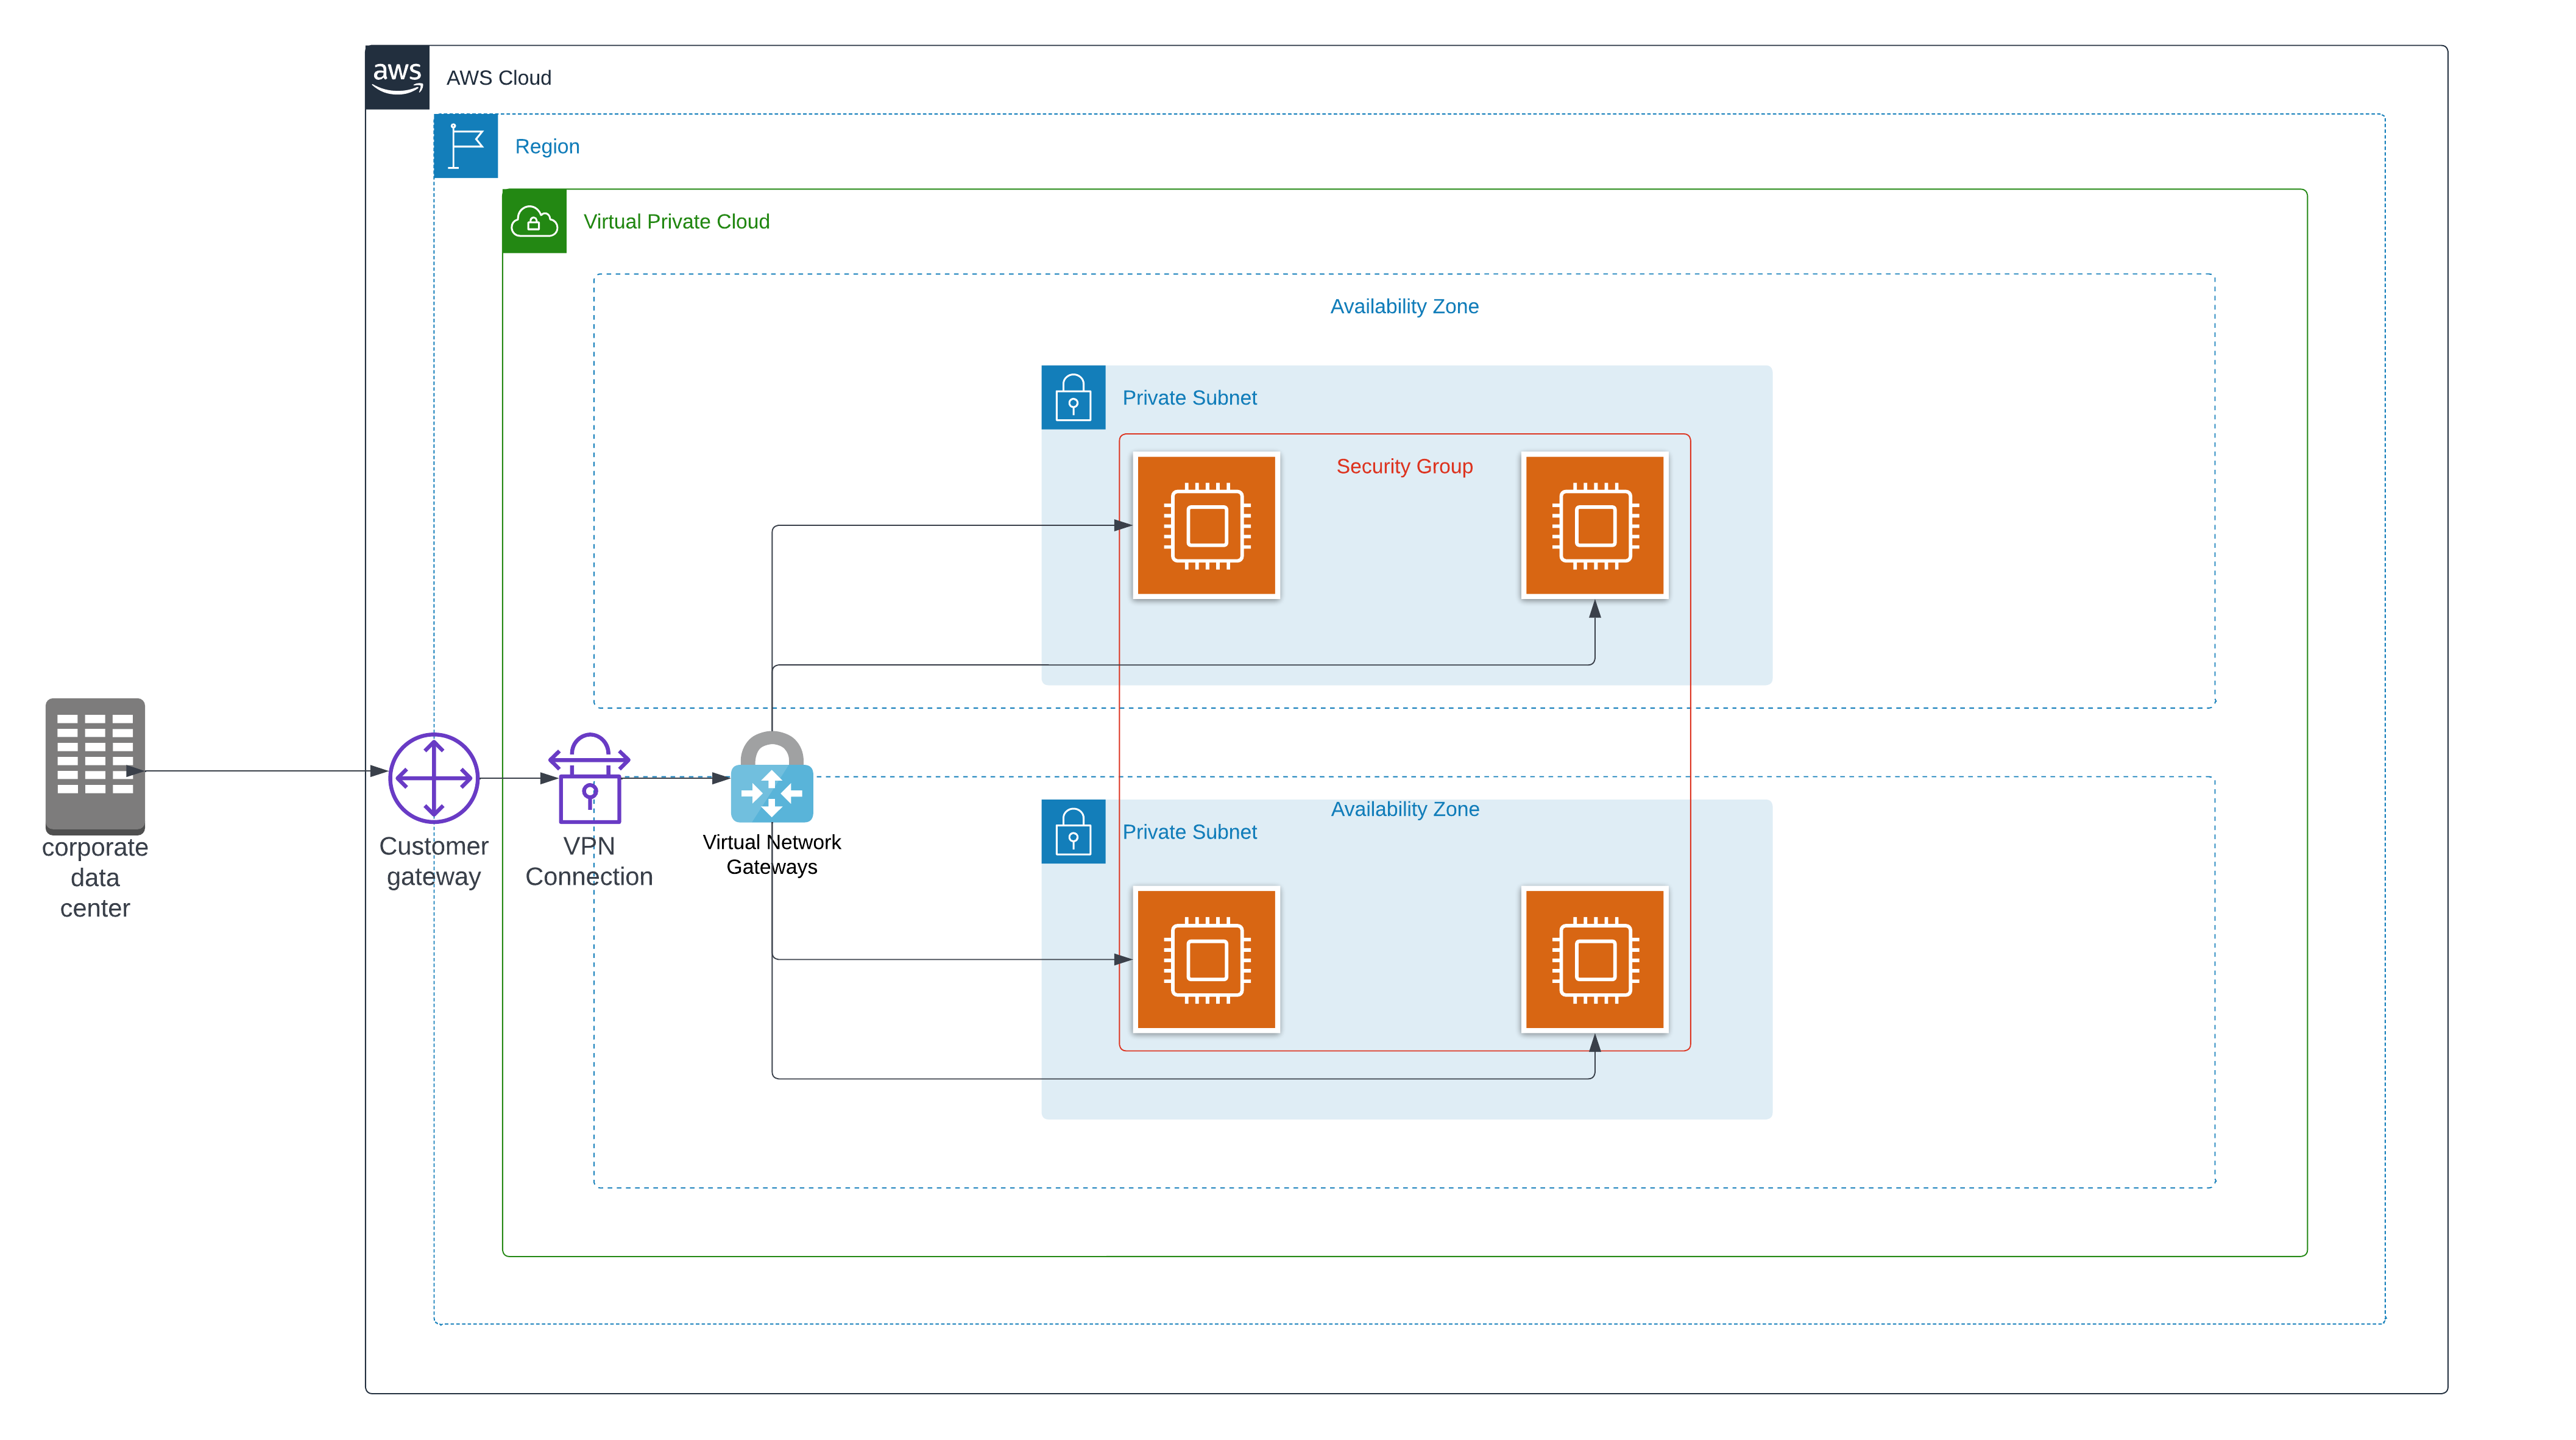
Task: Select the upper Private Subnet lock icon
Action: coord(1073,397)
